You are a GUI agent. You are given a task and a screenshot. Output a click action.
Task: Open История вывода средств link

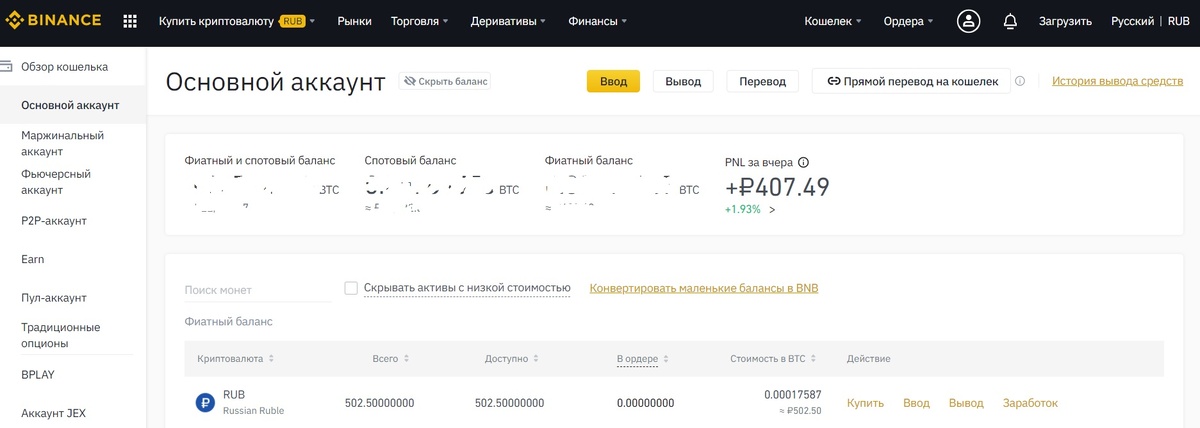coord(1117,81)
